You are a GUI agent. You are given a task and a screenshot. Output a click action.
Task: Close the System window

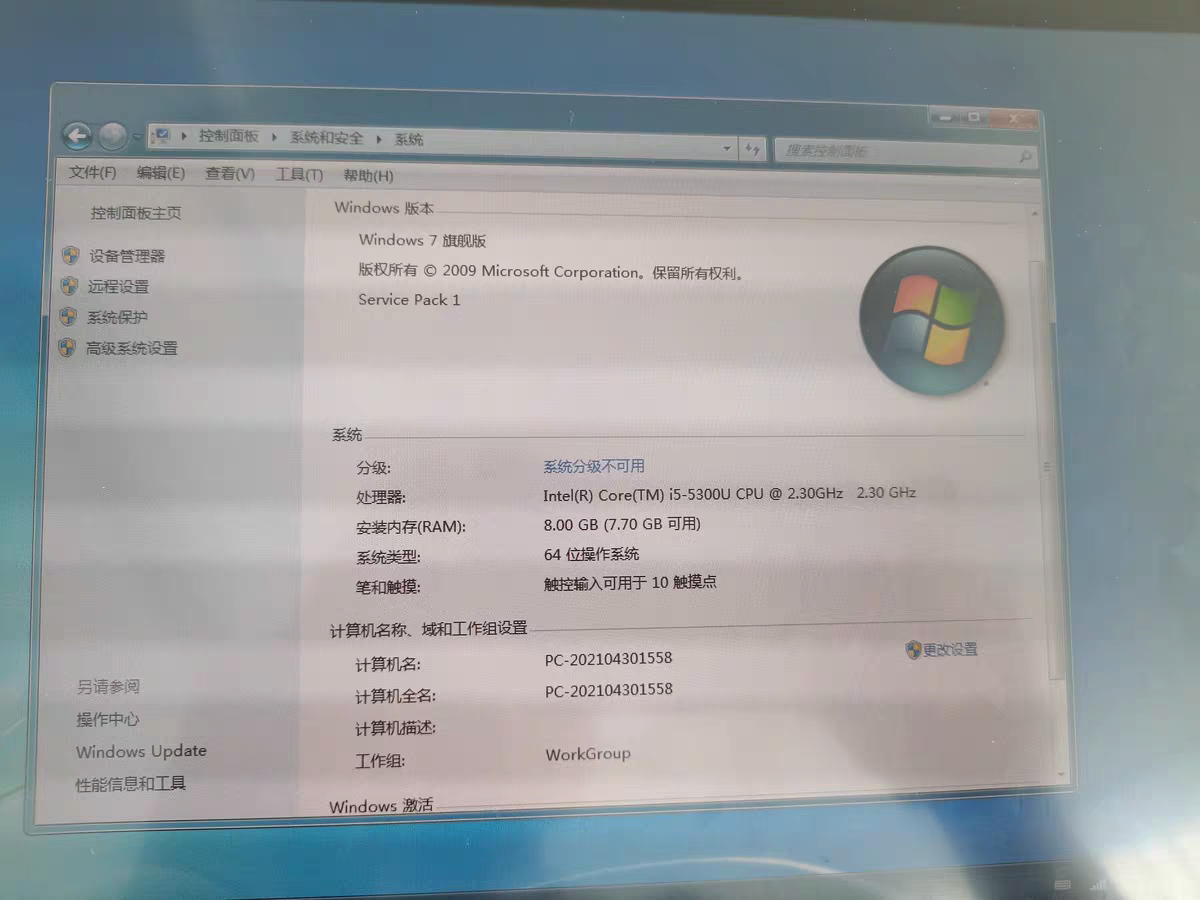tap(1012, 120)
